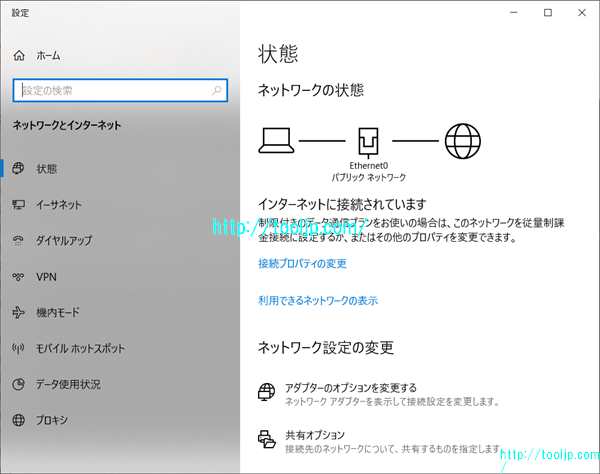600x474 pixels.
Task: Click the VPN icon in sidebar
Action: click(x=18, y=277)
